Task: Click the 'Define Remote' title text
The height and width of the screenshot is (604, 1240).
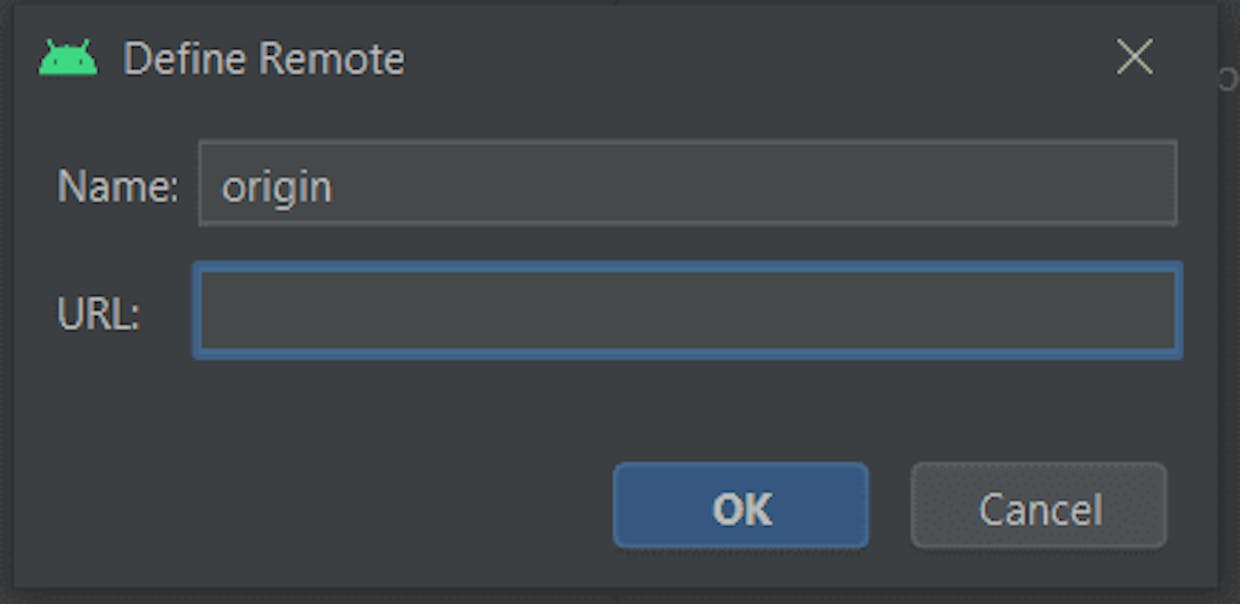Action: 264,59
